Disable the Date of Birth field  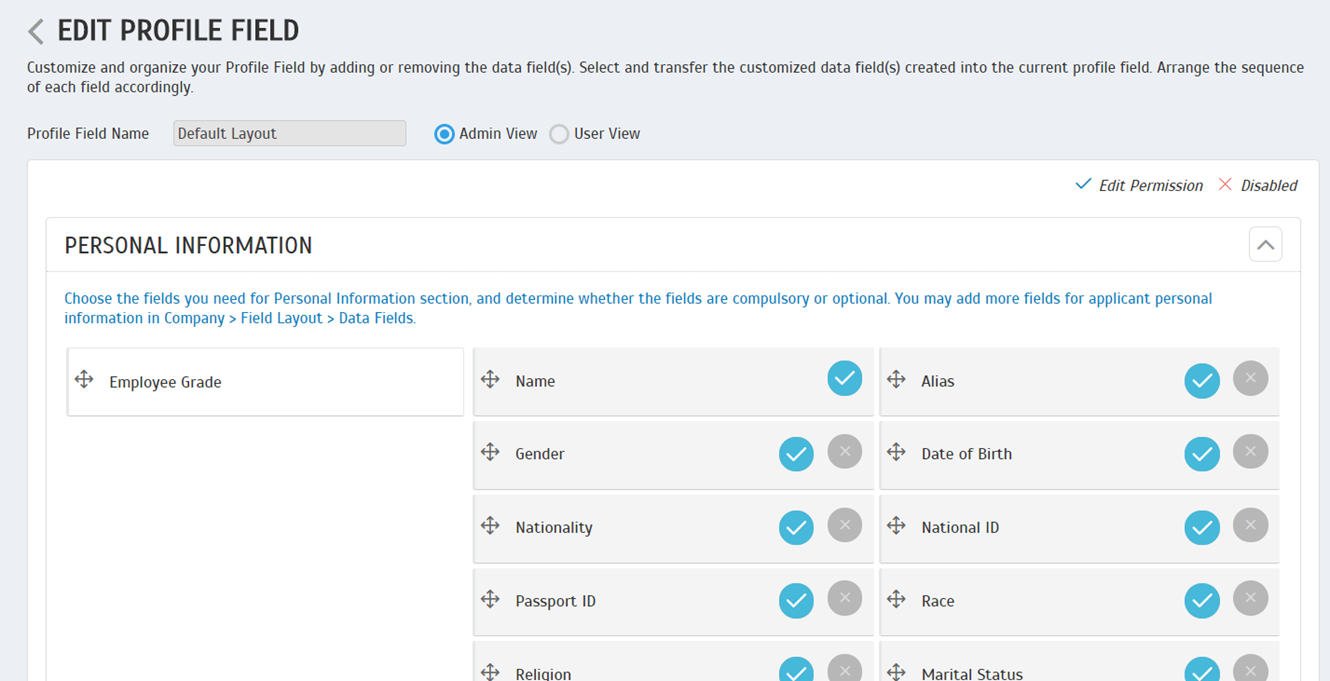1250,452
